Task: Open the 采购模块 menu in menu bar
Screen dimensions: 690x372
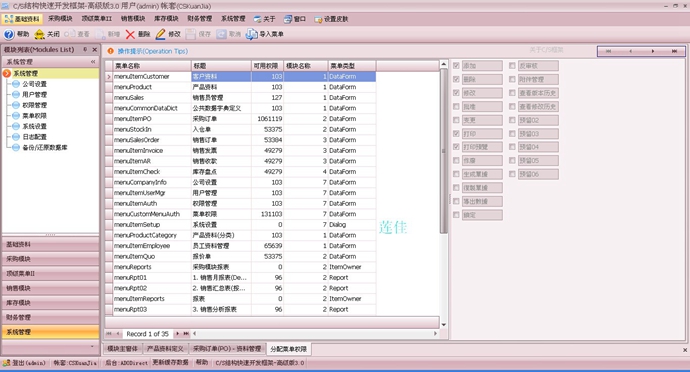Action: (60, 18)
